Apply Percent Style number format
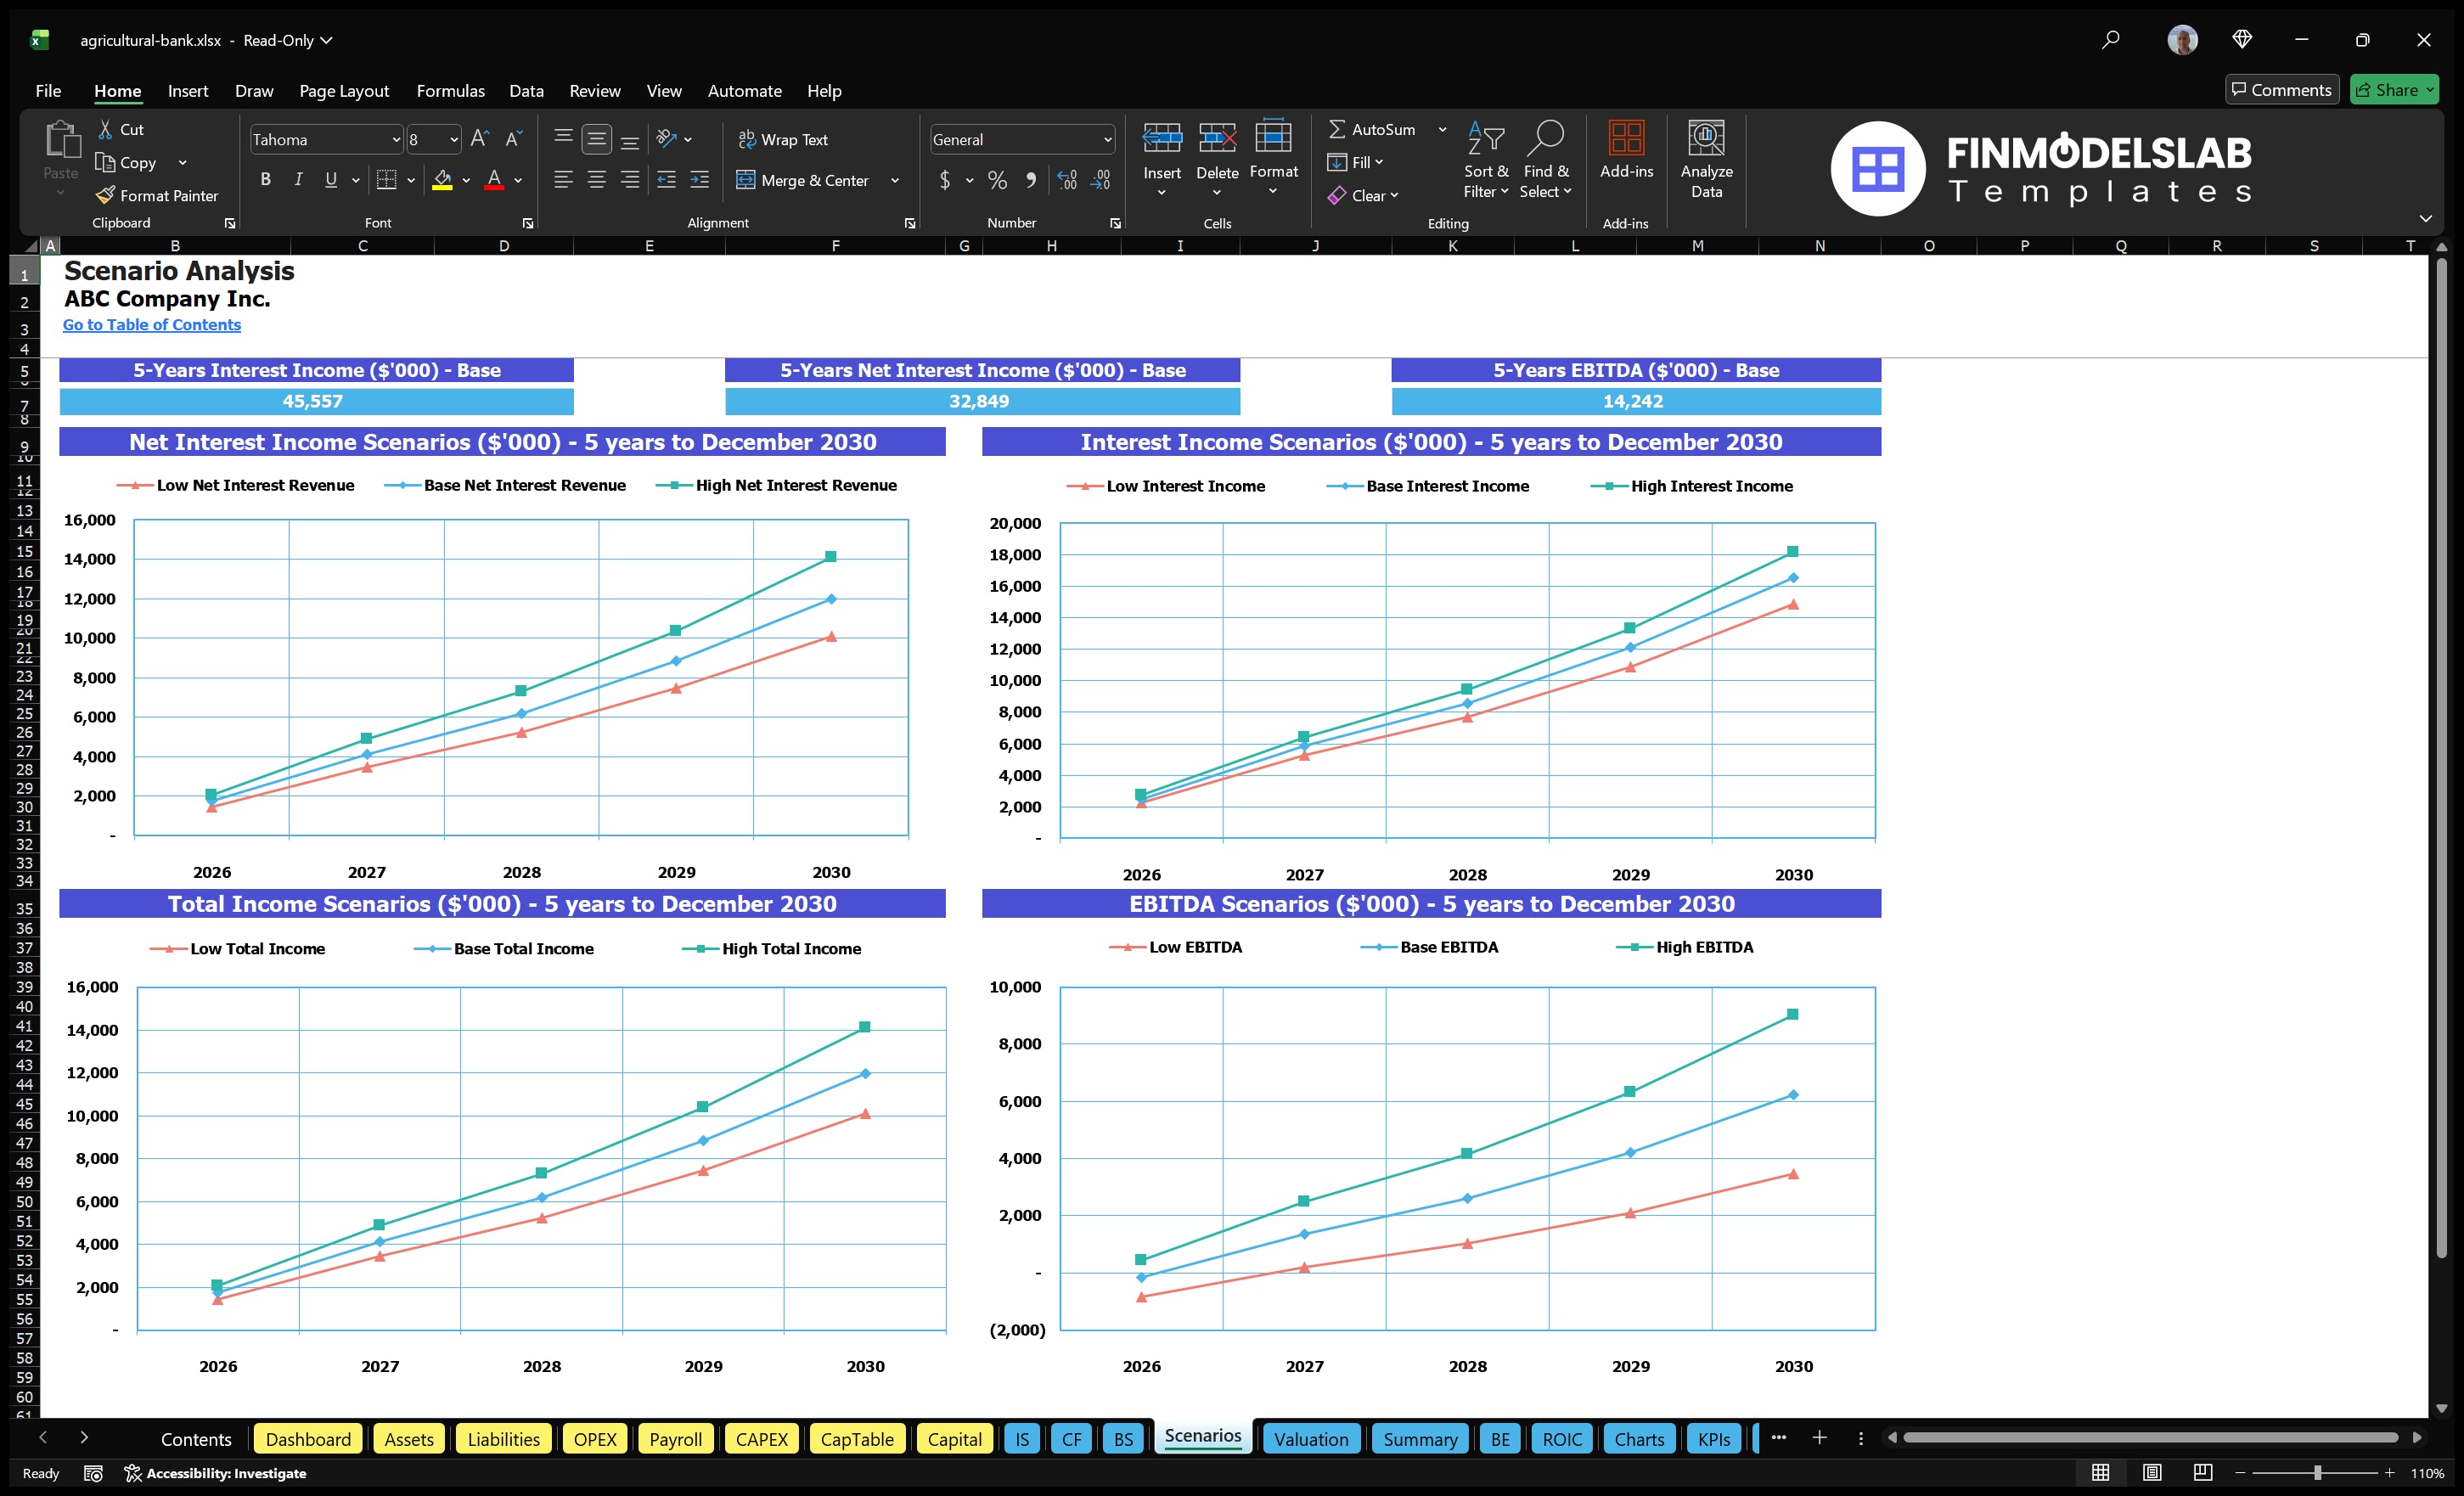 coord(997,181)
